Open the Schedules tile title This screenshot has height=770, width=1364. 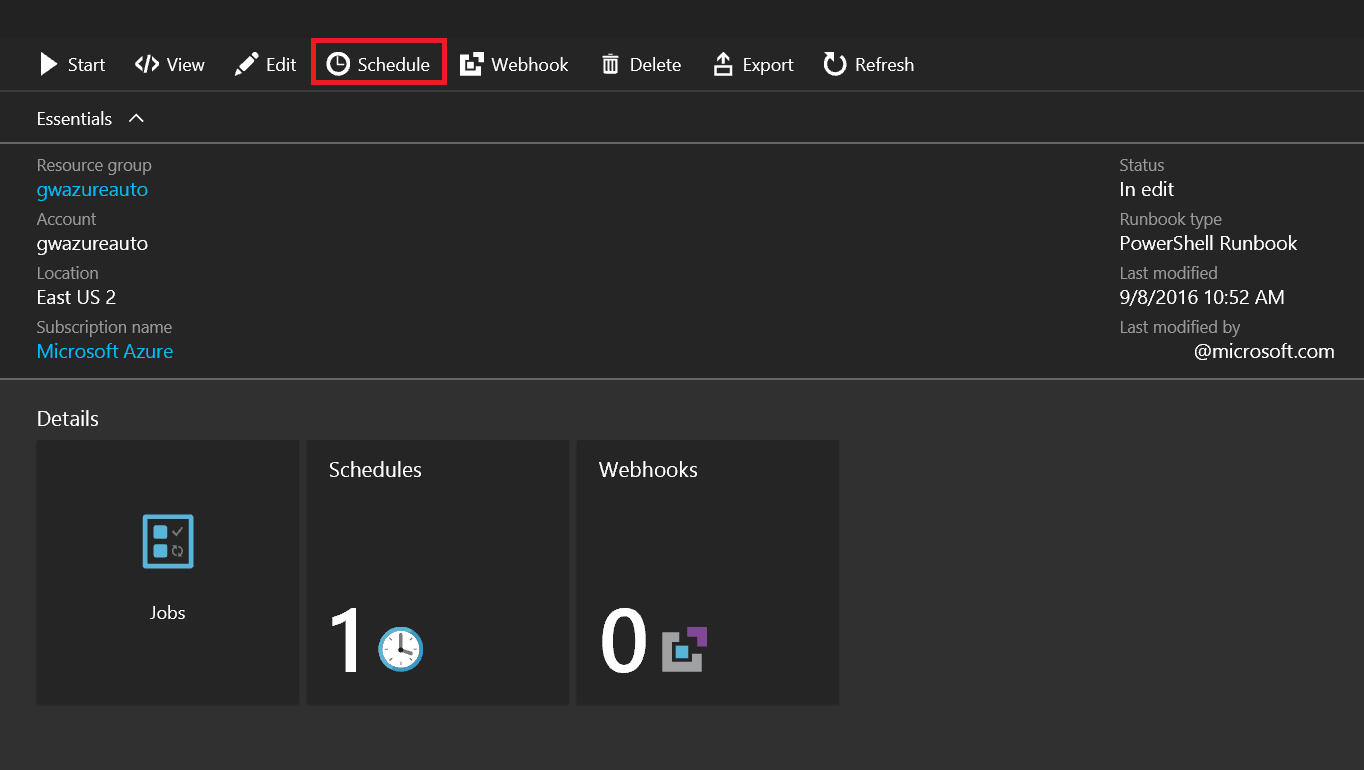click(x=375, y=470)
